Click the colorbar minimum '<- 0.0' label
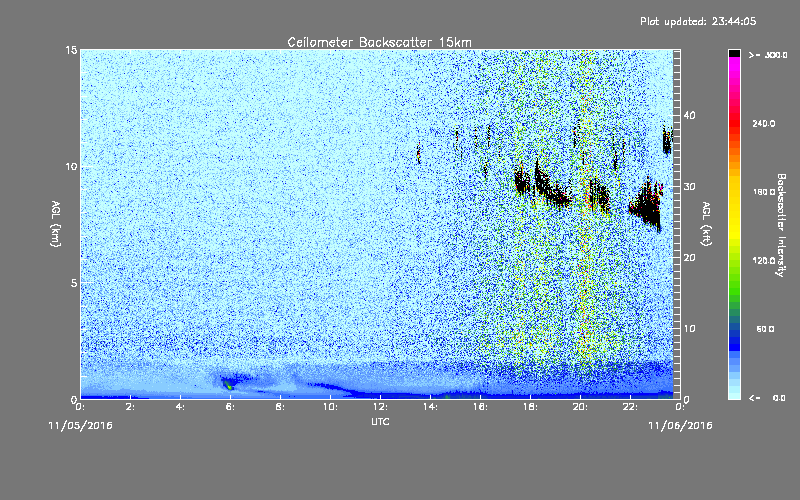The height and width of the screenshot is (500, 800). click(x=767, y=398)
